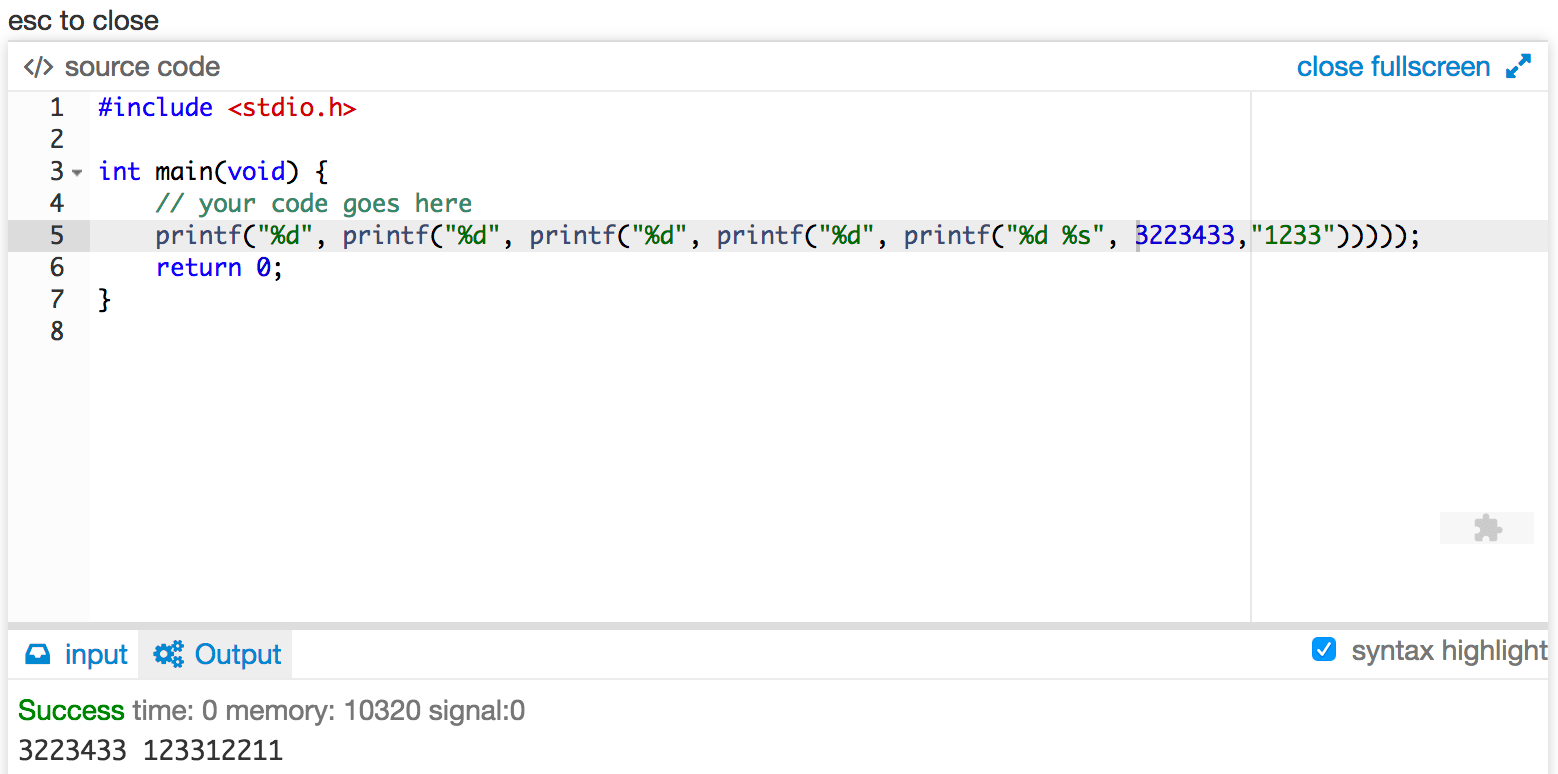Click the close fullscreen link
The height and width of the screenshot is (774, 1558).
[1393, 66]
